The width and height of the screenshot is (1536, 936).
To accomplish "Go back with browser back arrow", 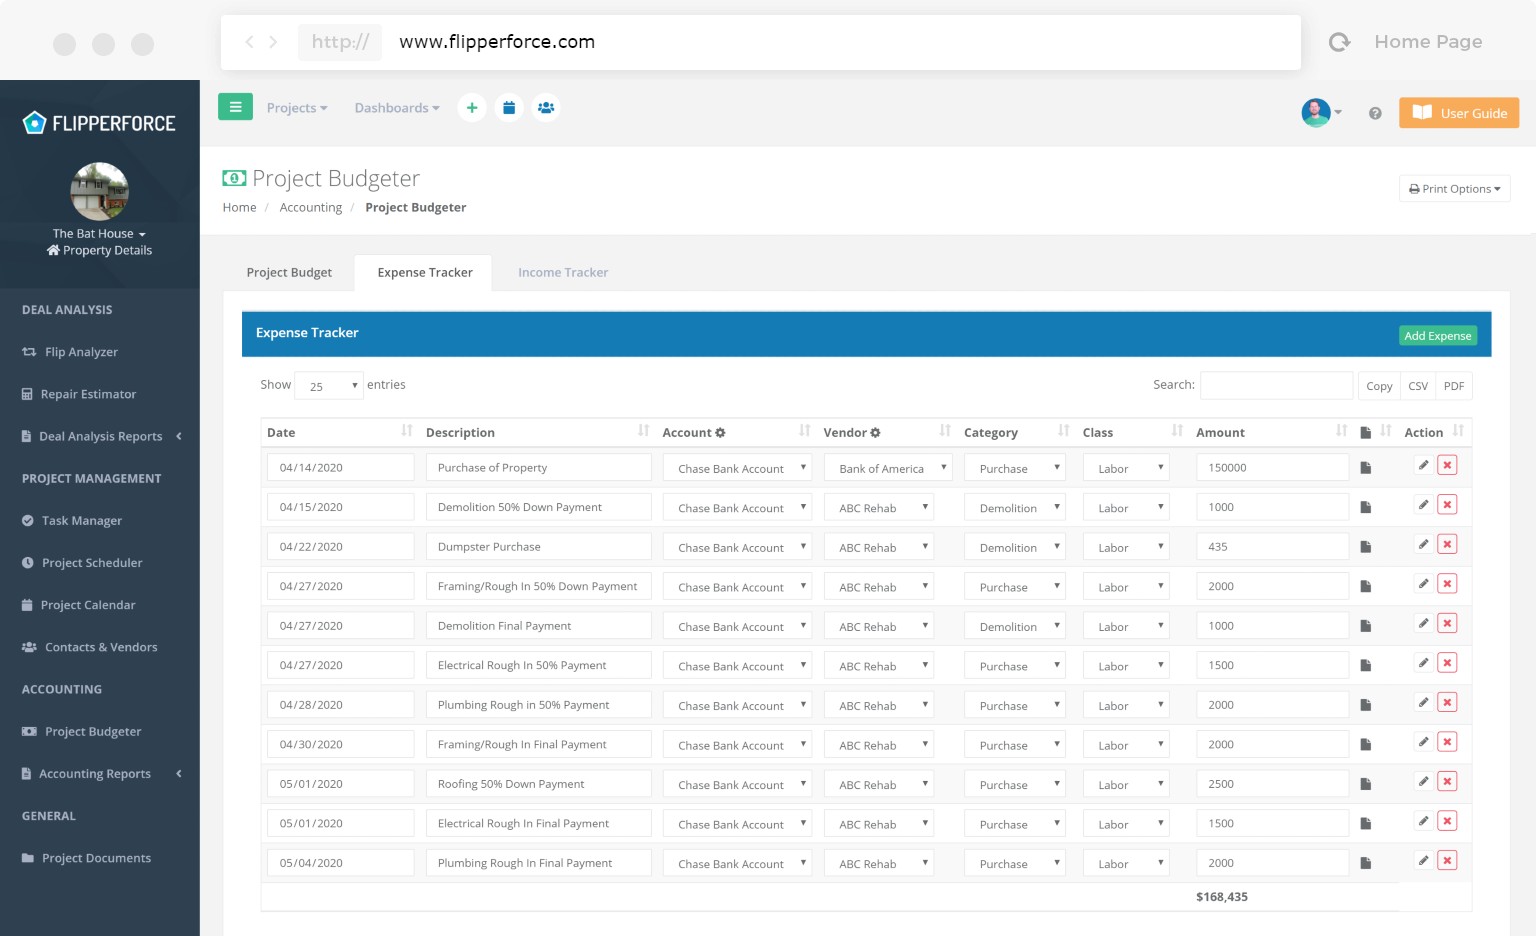I will click(249, 42).
